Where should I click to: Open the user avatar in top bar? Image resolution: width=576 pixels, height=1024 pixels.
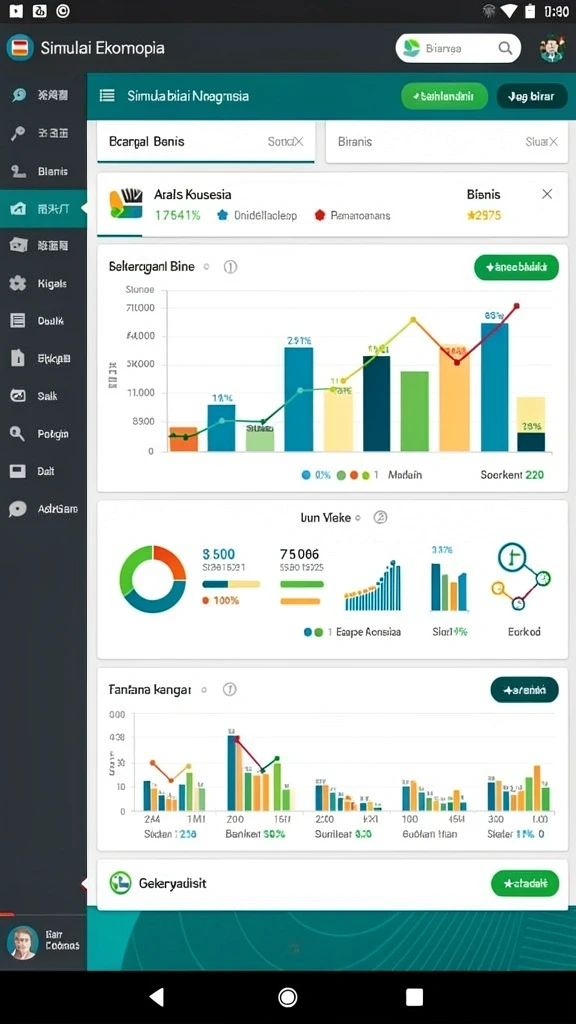click(x=552, y=48)
